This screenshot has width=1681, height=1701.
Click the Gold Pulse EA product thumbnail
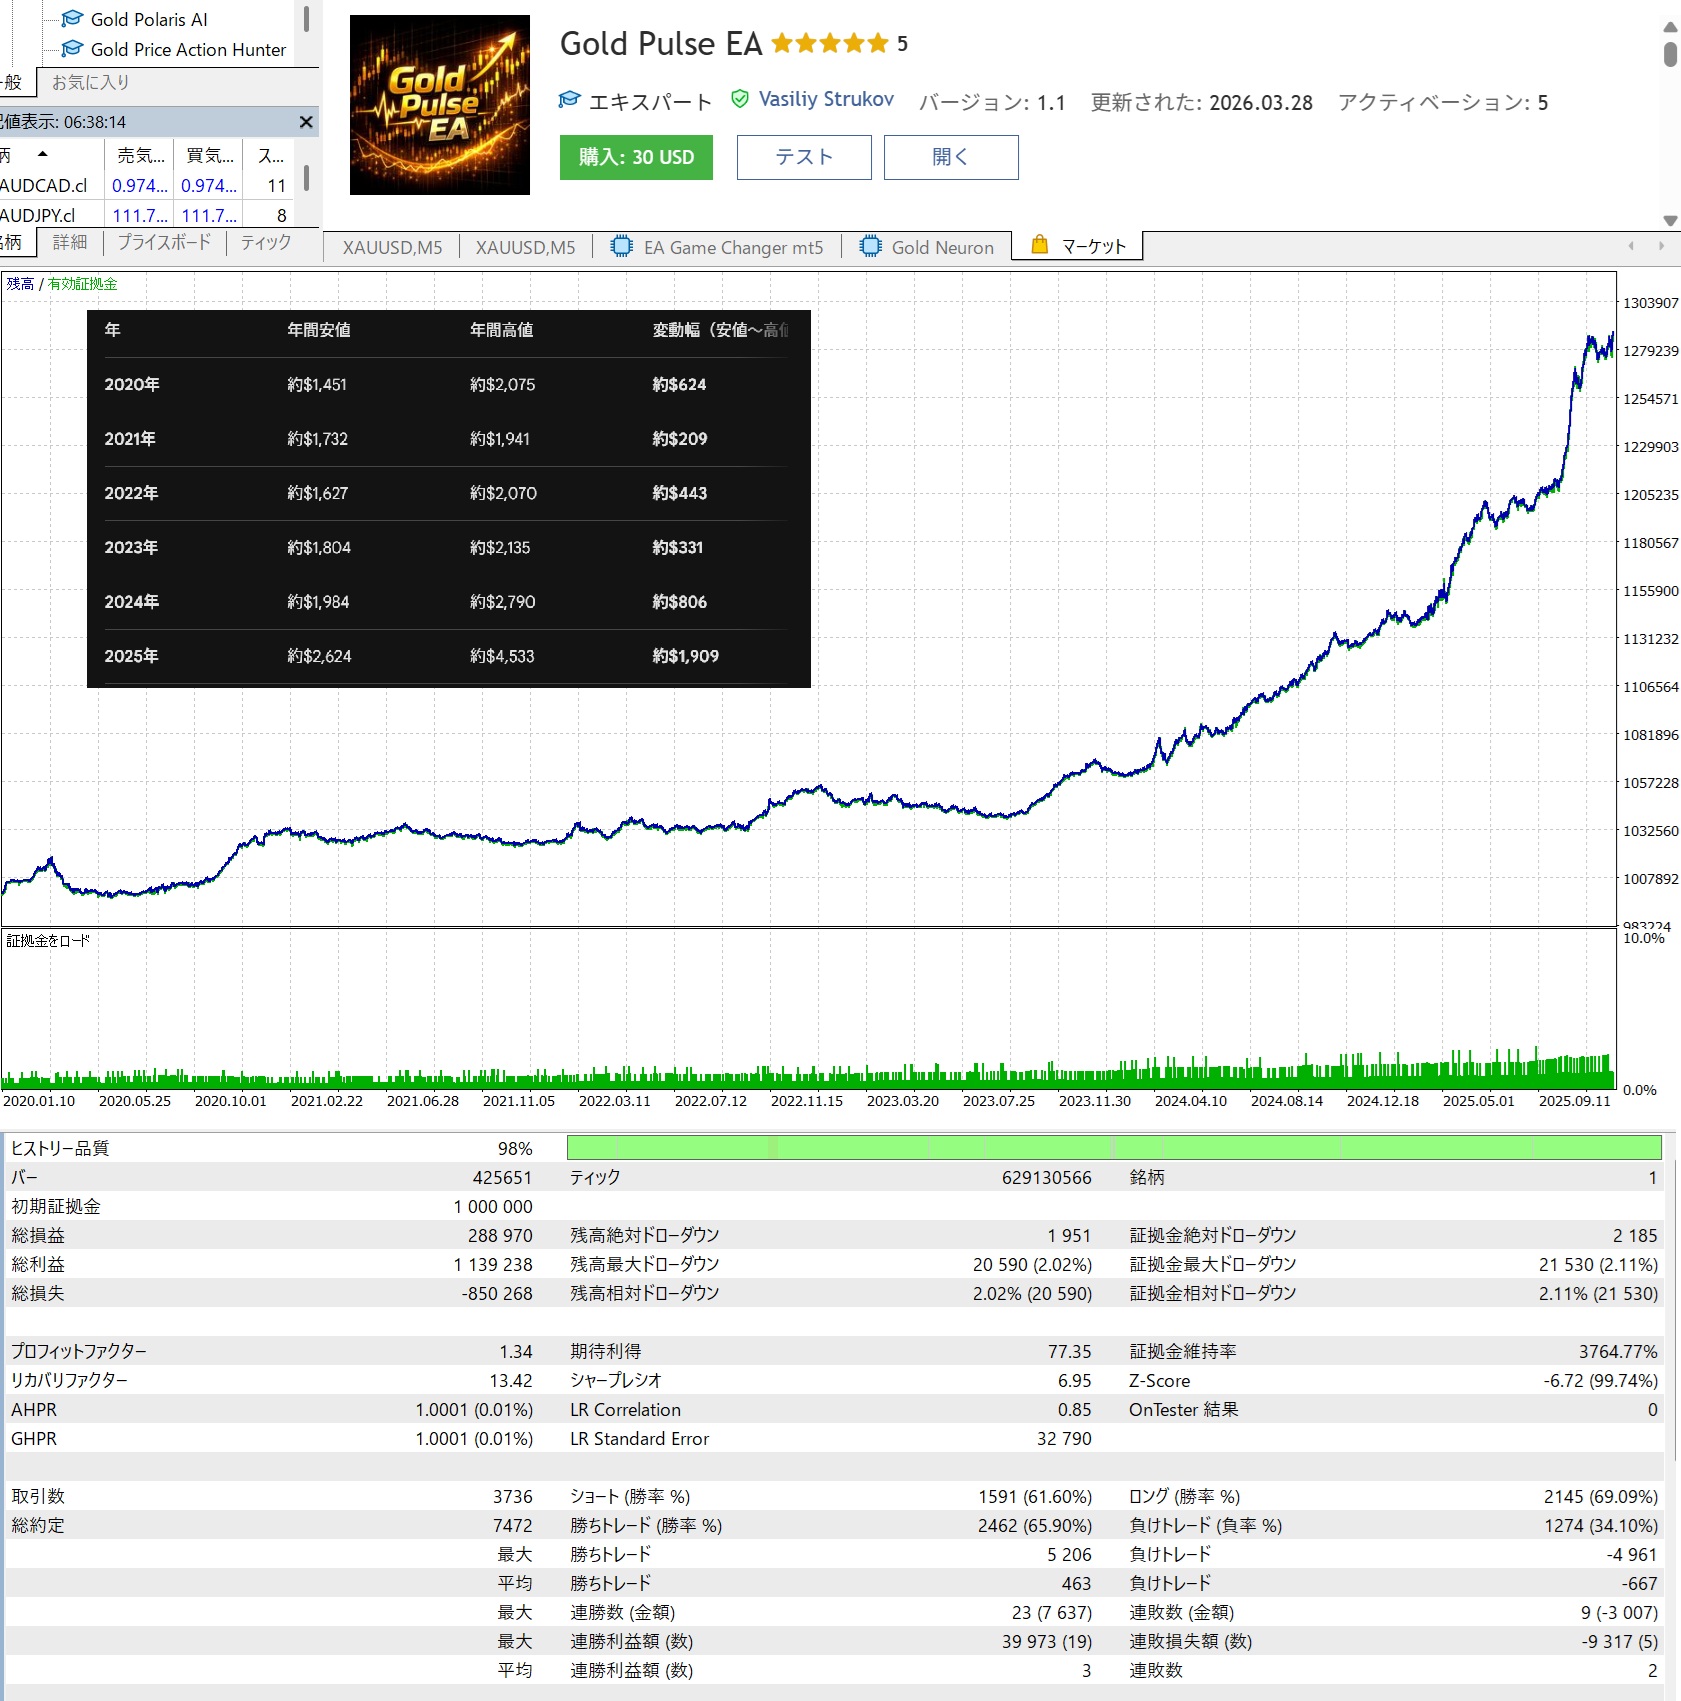[x=440, y=105]
